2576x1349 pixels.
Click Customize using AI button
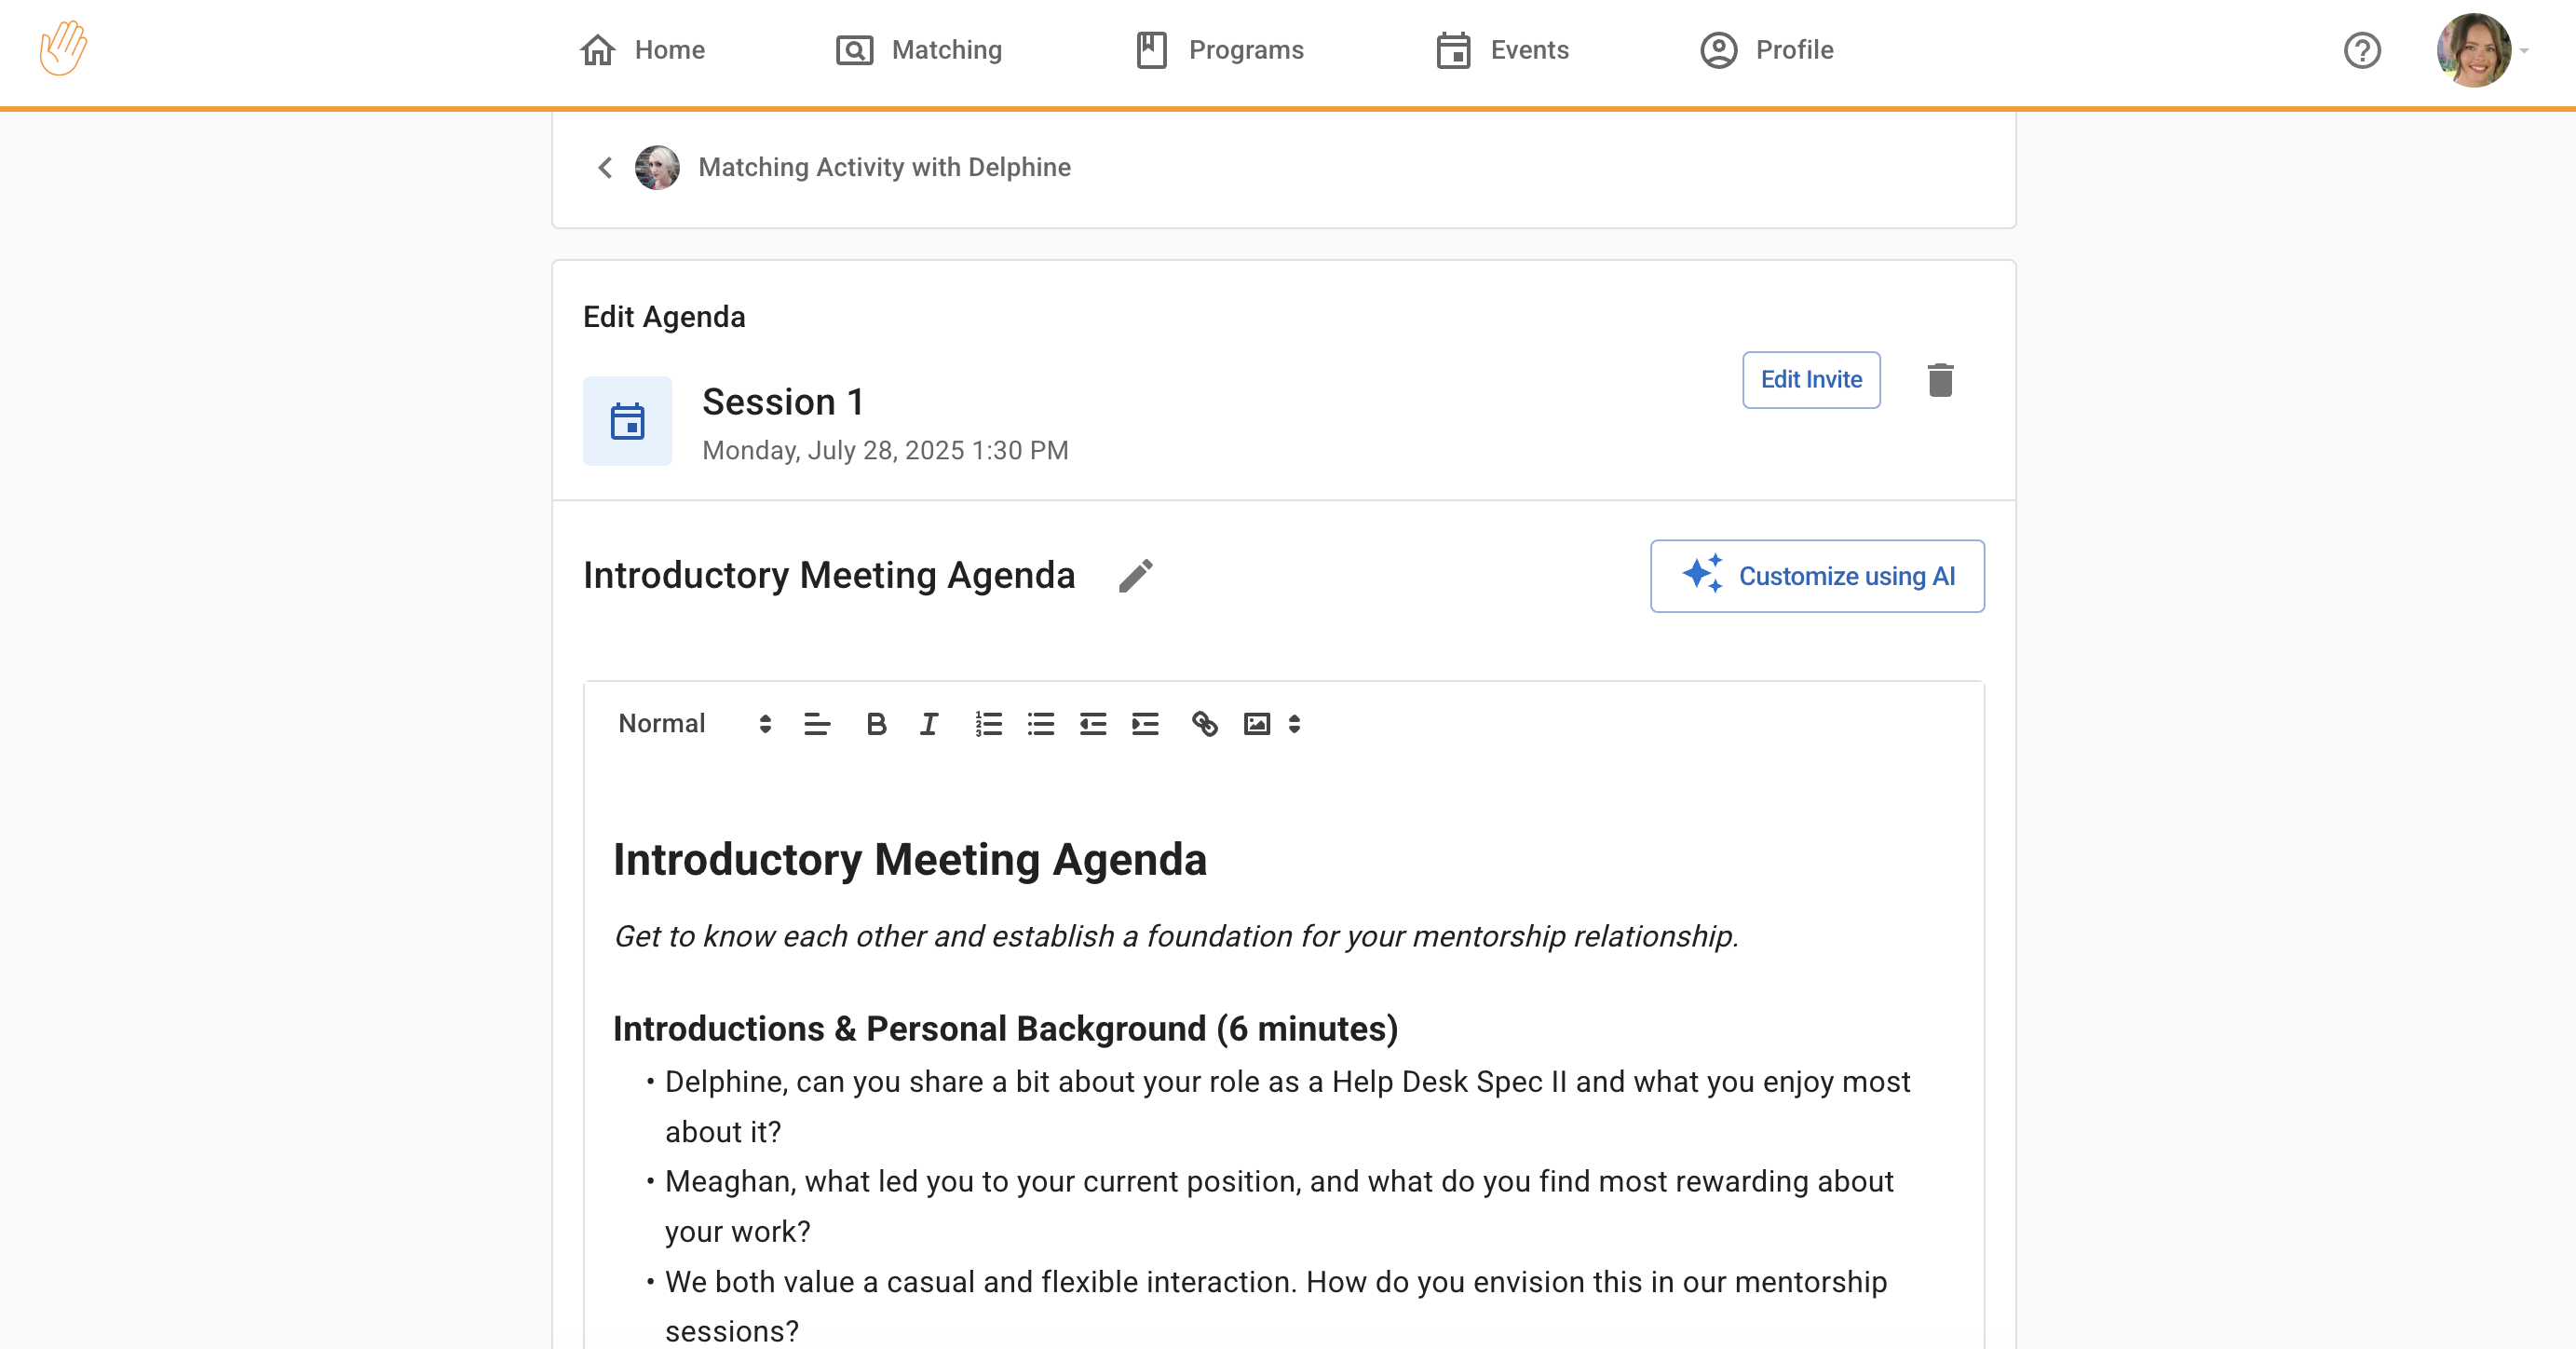pos(1816,576)
